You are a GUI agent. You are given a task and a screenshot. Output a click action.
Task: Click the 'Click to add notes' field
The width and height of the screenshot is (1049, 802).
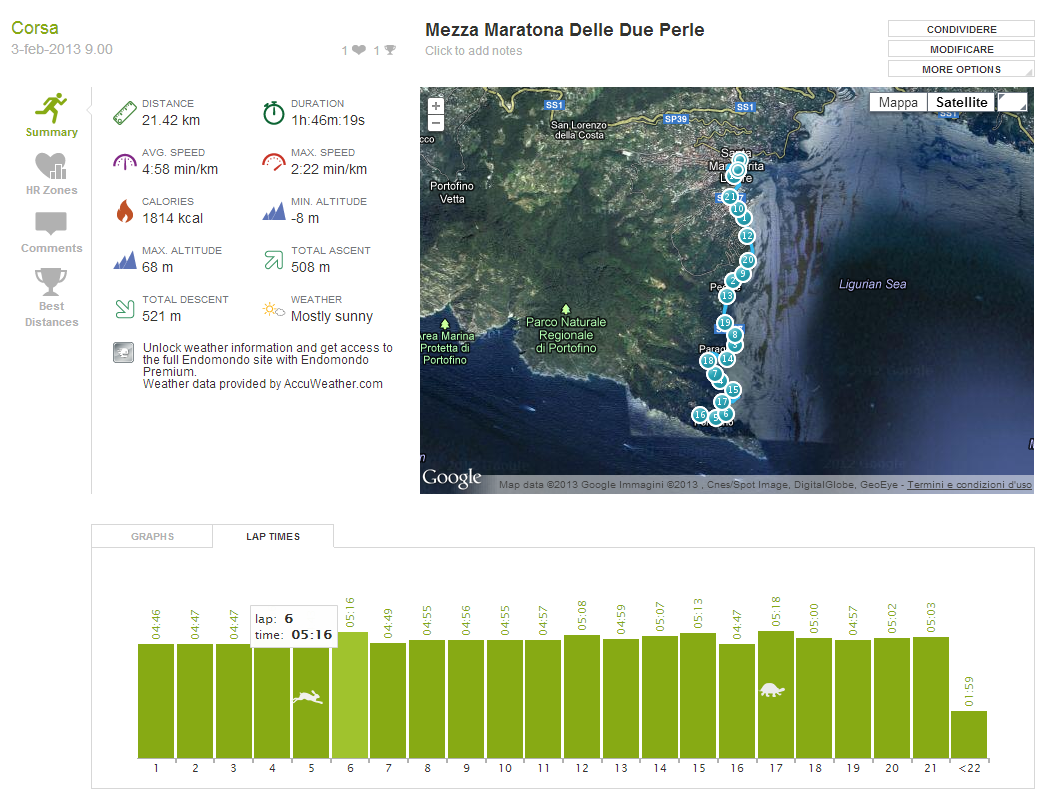[474, 51]
